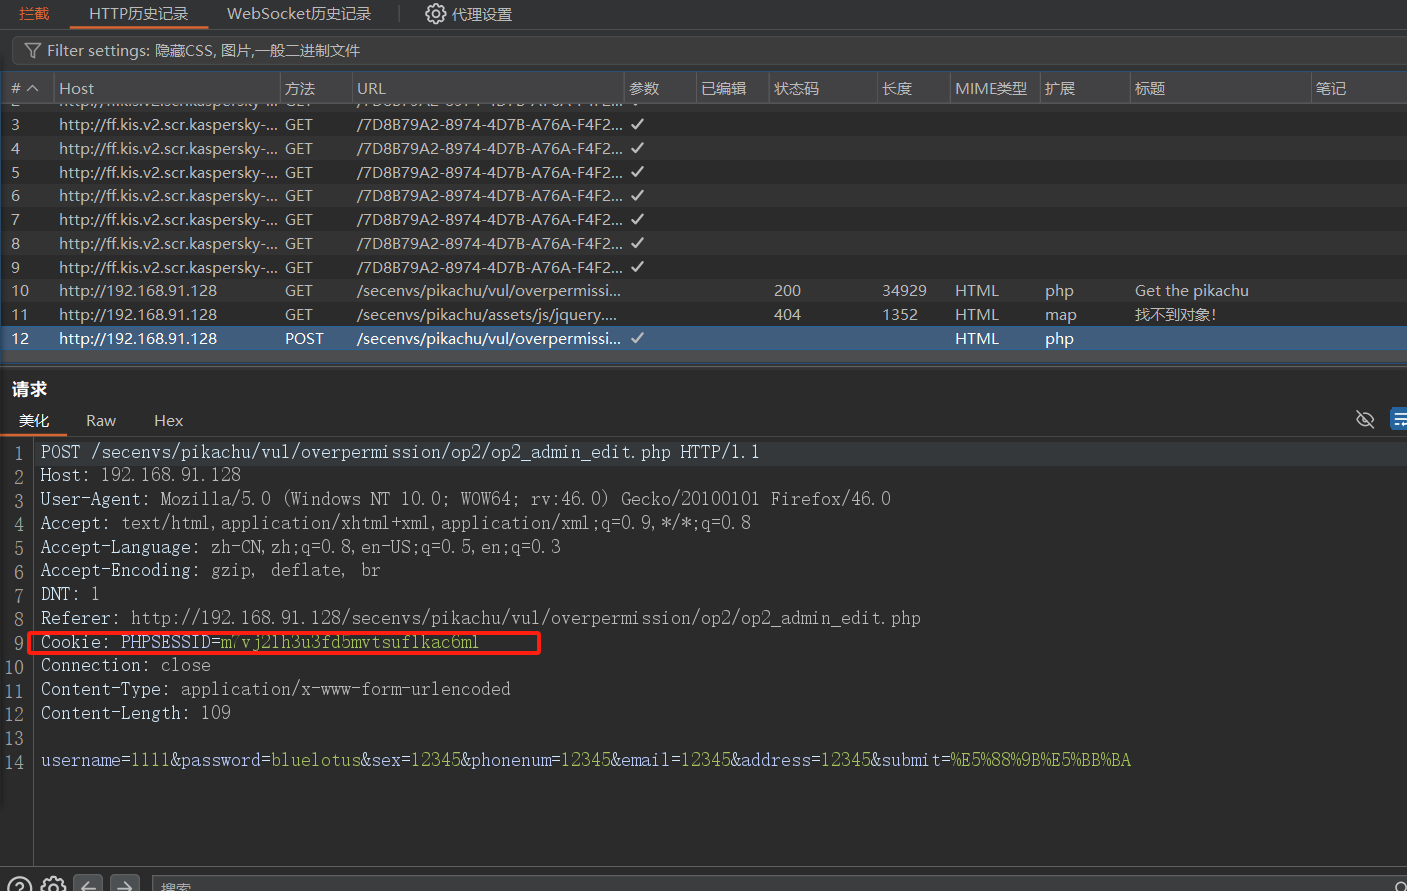Sort by the 已编辑 column header

[x=733, y=88]
